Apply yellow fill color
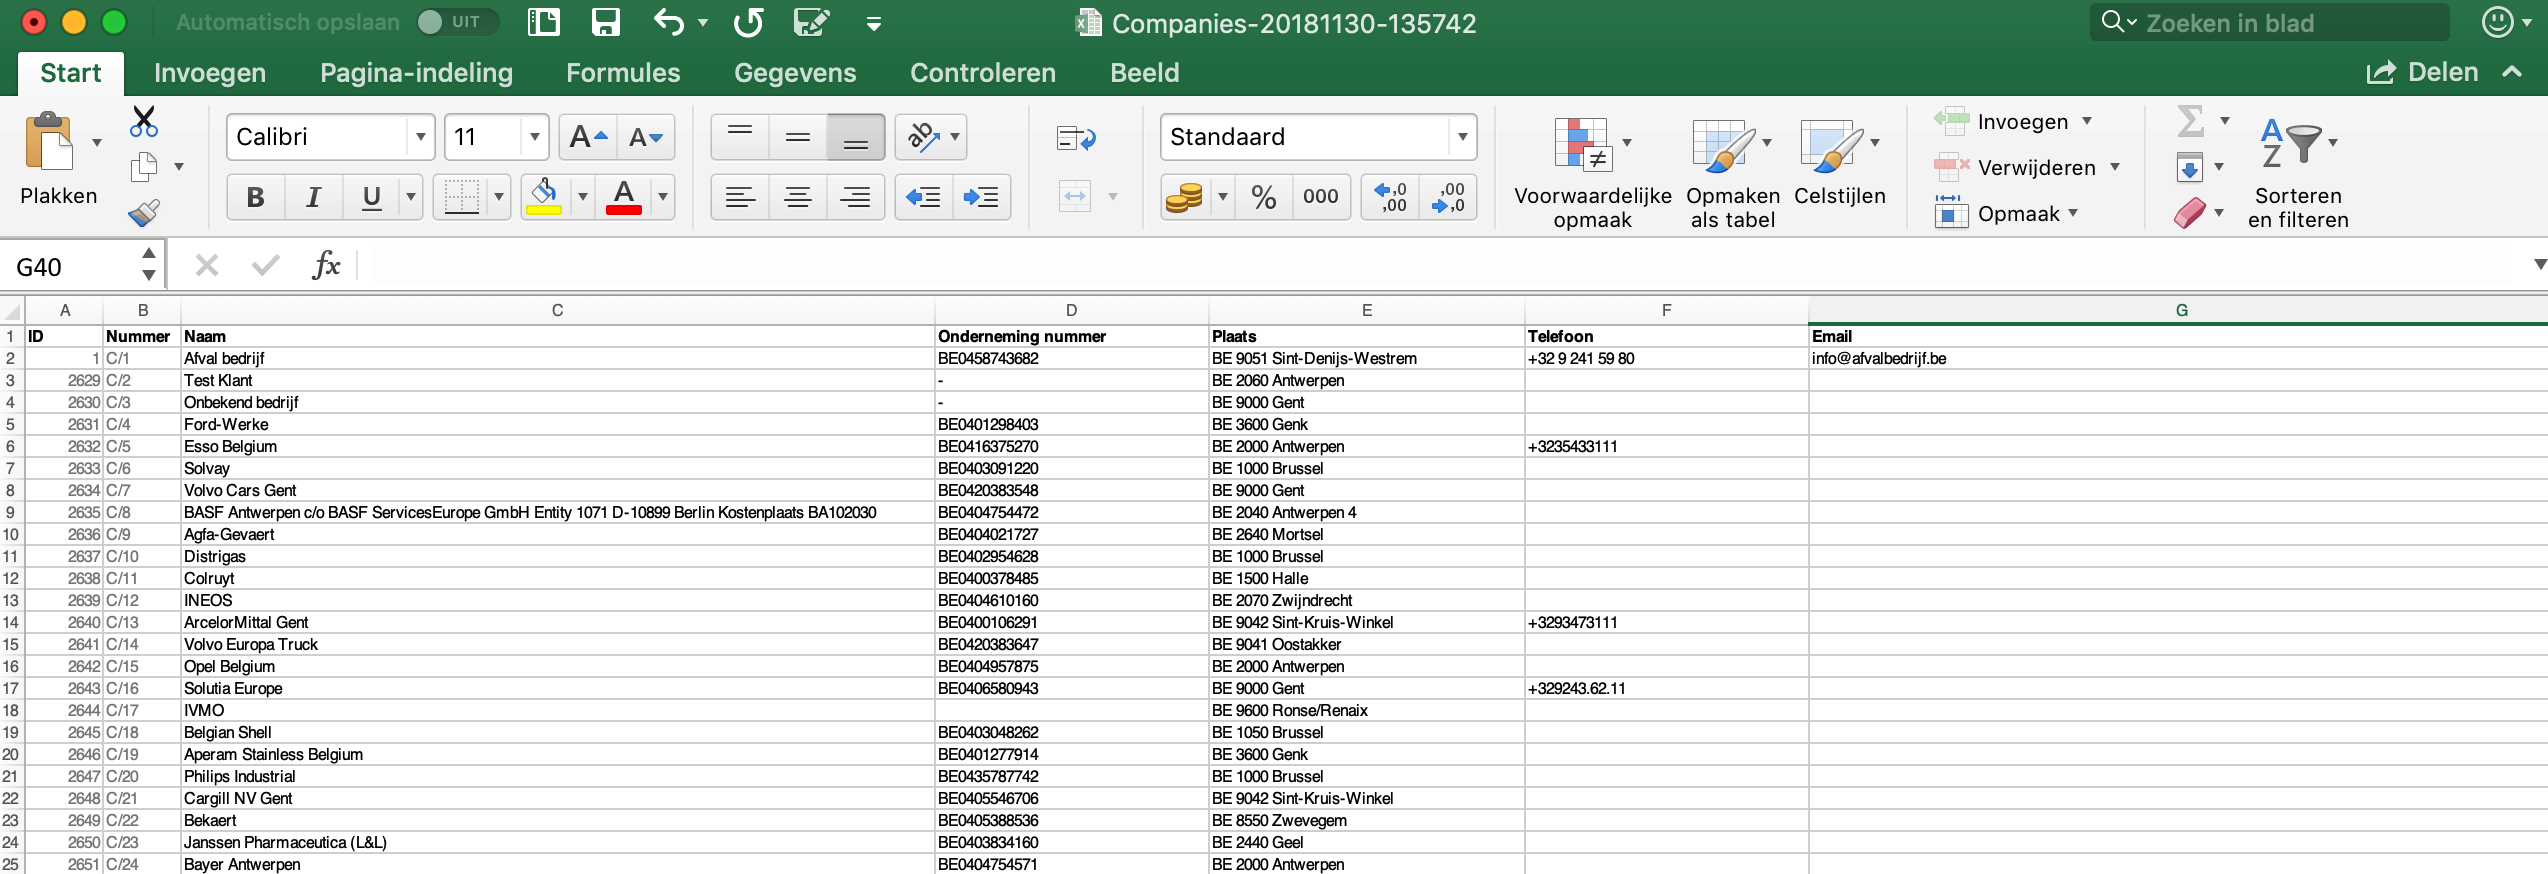Viewport: 2548px width, 874px height. (544, 197)
